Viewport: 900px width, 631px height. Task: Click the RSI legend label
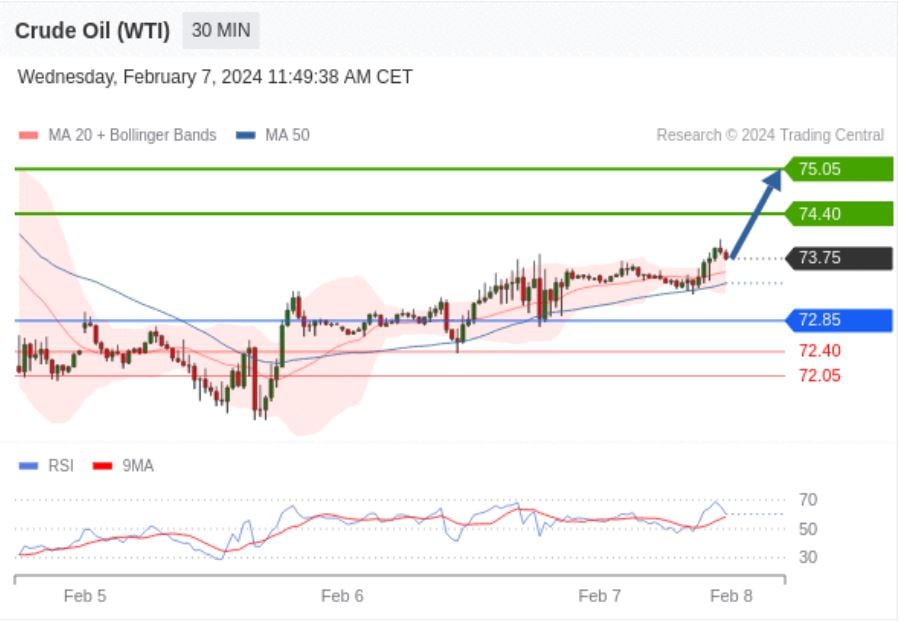pyautogui.click(x=61, y=466)
